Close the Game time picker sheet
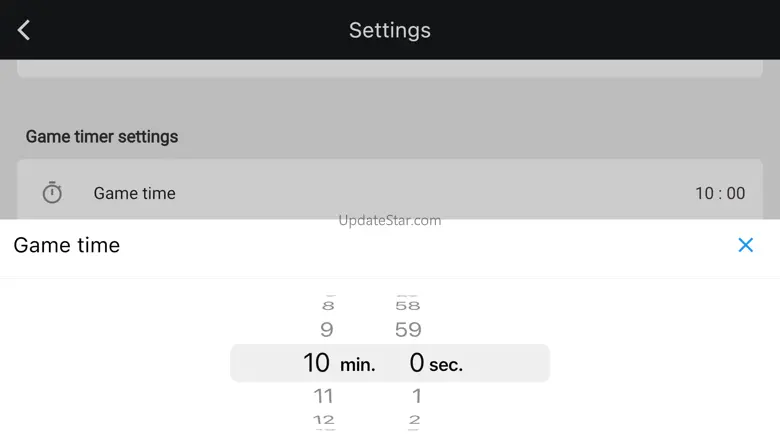 (745, 245)
